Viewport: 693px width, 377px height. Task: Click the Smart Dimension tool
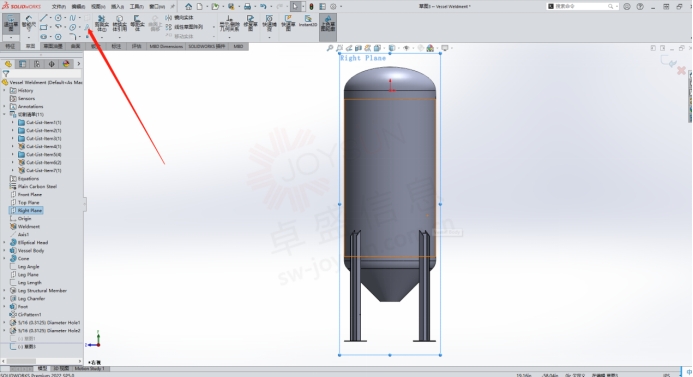(28, 23)
